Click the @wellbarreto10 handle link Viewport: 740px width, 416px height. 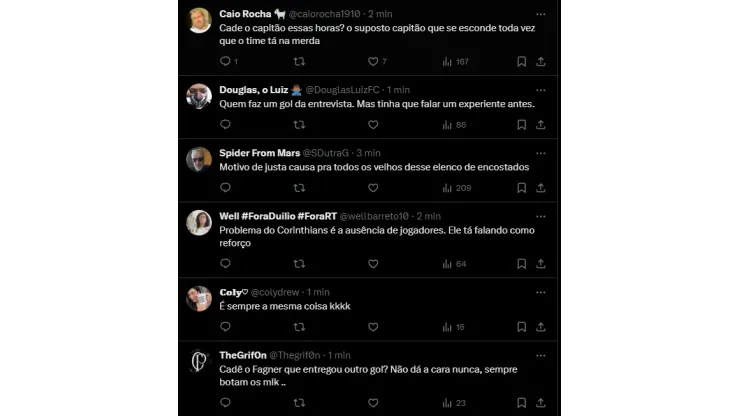pyautogui.click(x=380, y=216)
